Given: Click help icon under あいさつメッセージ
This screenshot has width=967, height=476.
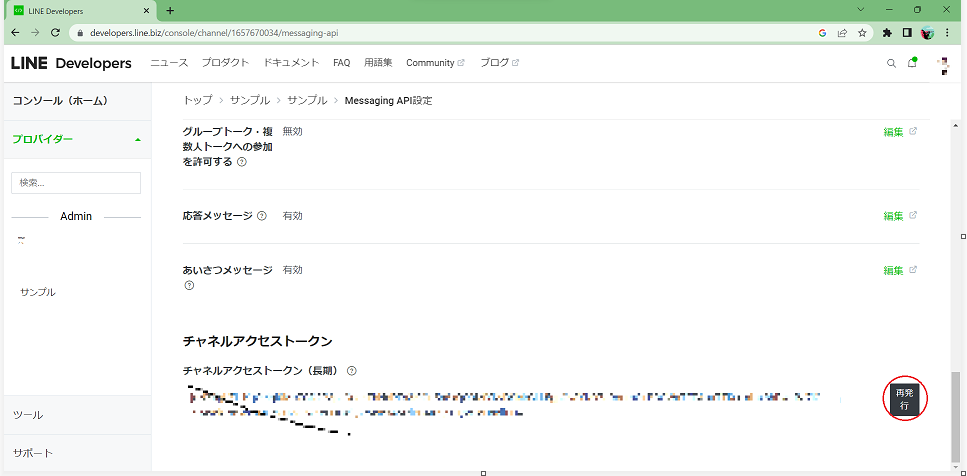Looking at the screenshot, I should click(189, 285).
